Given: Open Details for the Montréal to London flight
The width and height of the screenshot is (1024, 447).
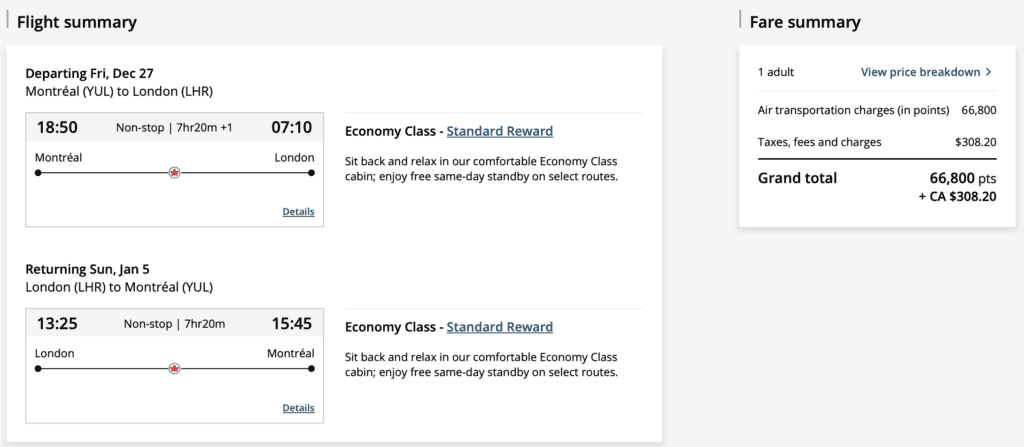Looking at the screenshot, I should coord(298,212).
